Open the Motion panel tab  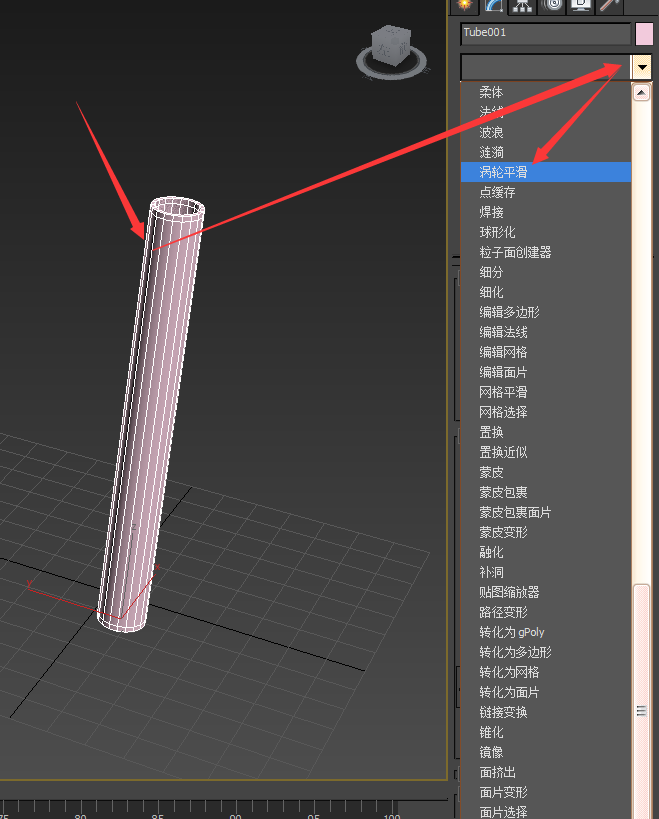pos(551,5)
